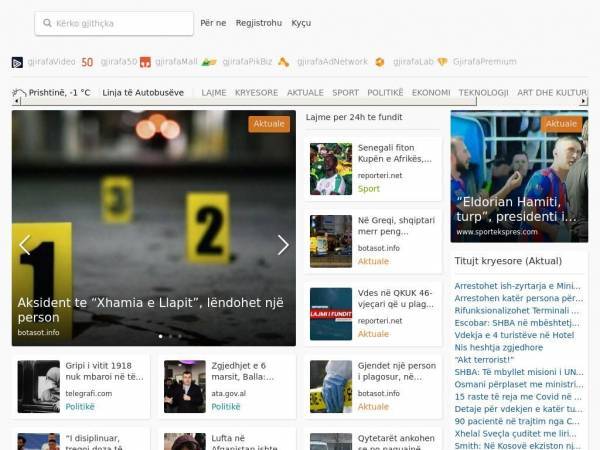Show next slide with right carousel arrow

(283, 245)
